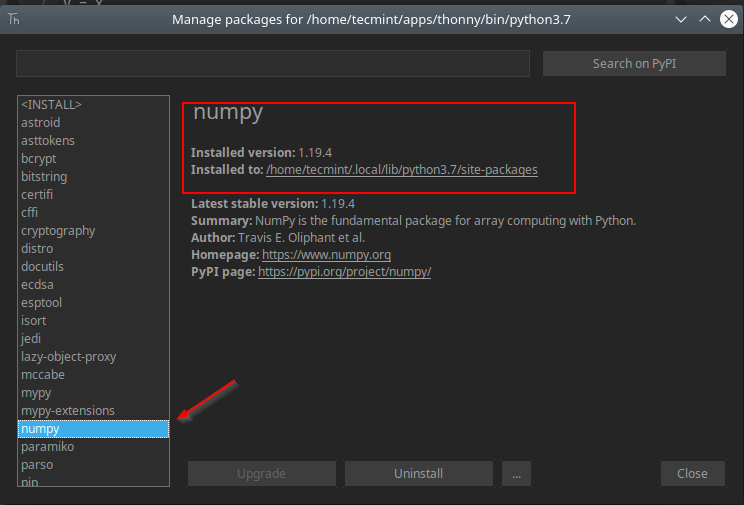This screenshot has height=505, width=744.
Task: Choose the jedi package
Action: click(x=31, y=339)
